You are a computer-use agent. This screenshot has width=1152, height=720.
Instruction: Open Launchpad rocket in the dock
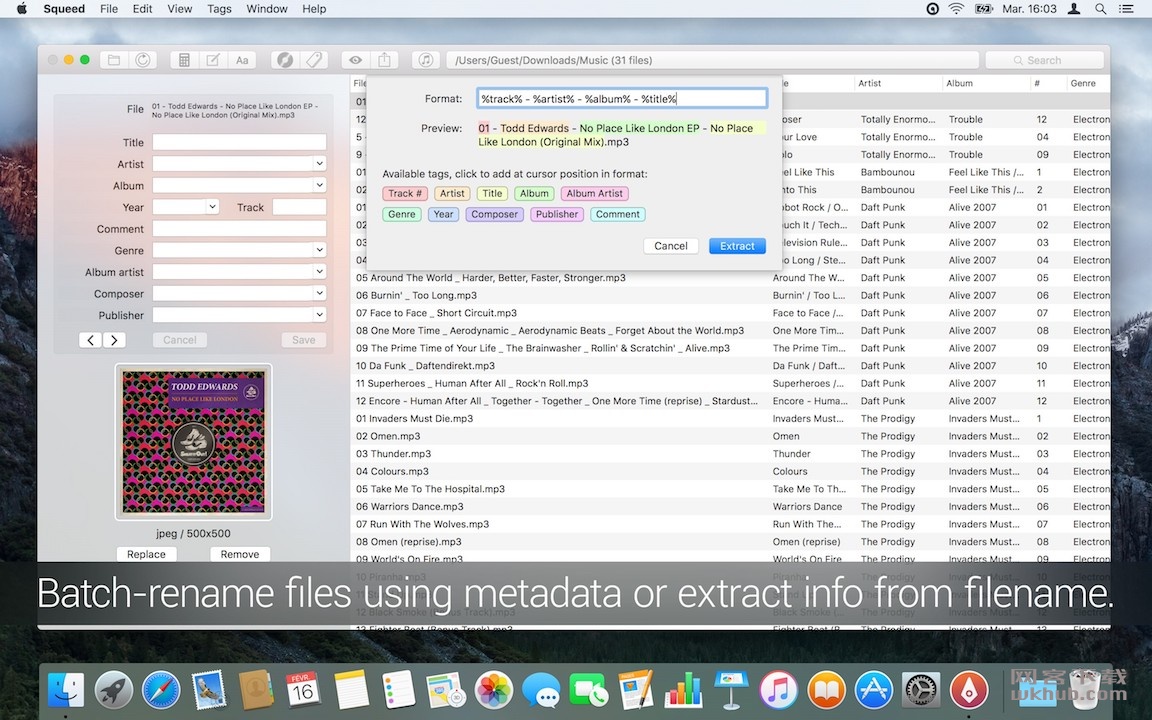pos(113,691)
